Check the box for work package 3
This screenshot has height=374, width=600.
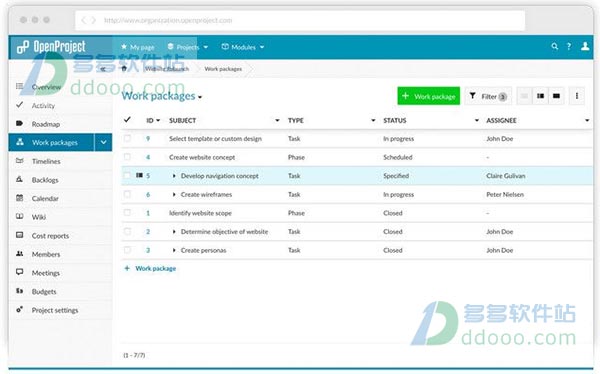127,250
